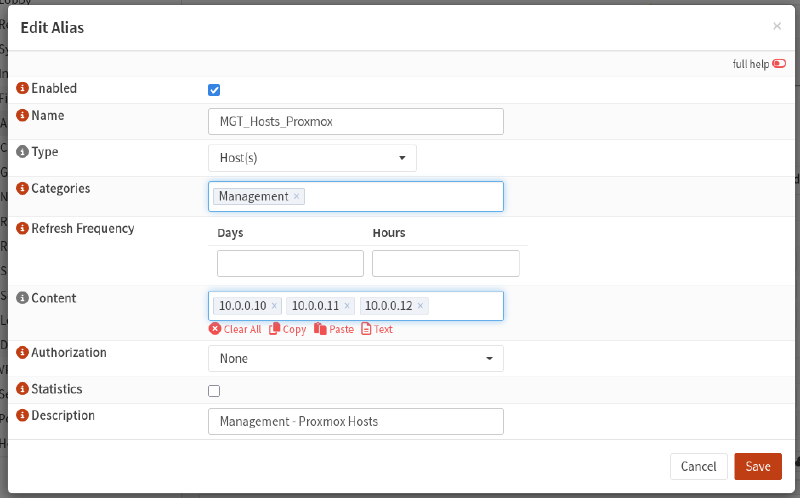
Task: Click the info icon next to Content
Action: 22,298
